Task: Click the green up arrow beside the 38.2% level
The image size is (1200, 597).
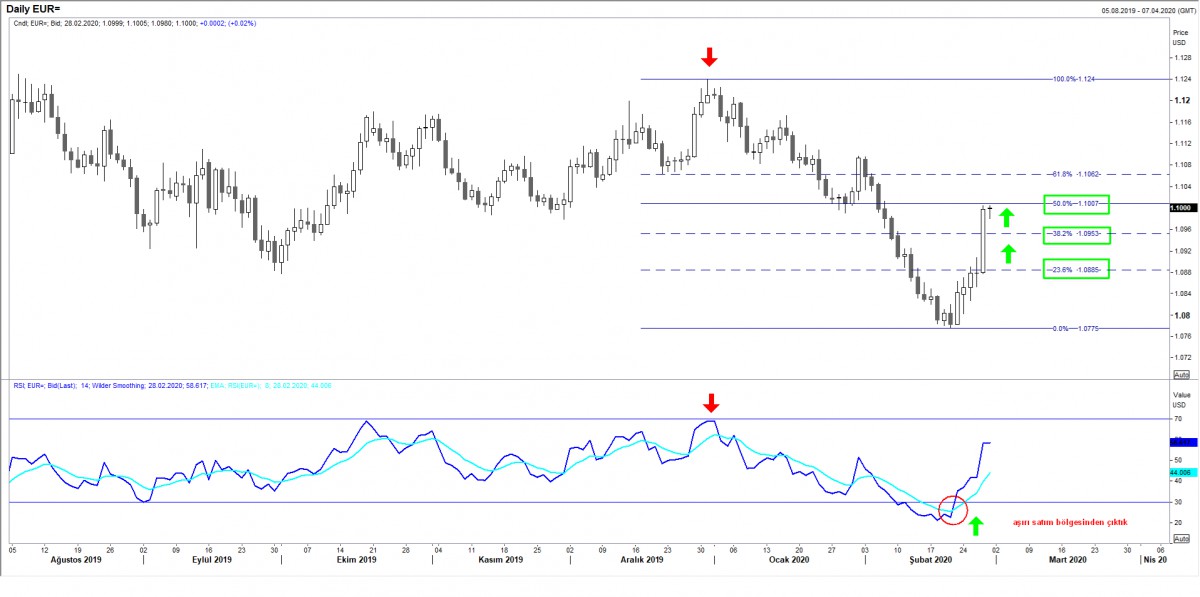Action: click(1007, 253)
